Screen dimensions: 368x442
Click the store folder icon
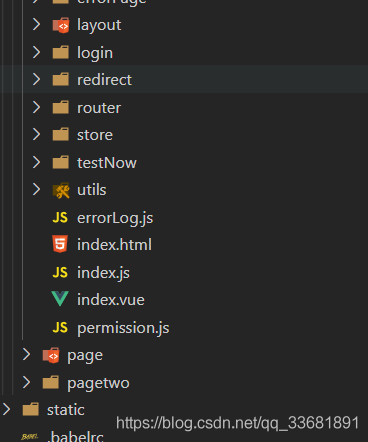[61, 134]
